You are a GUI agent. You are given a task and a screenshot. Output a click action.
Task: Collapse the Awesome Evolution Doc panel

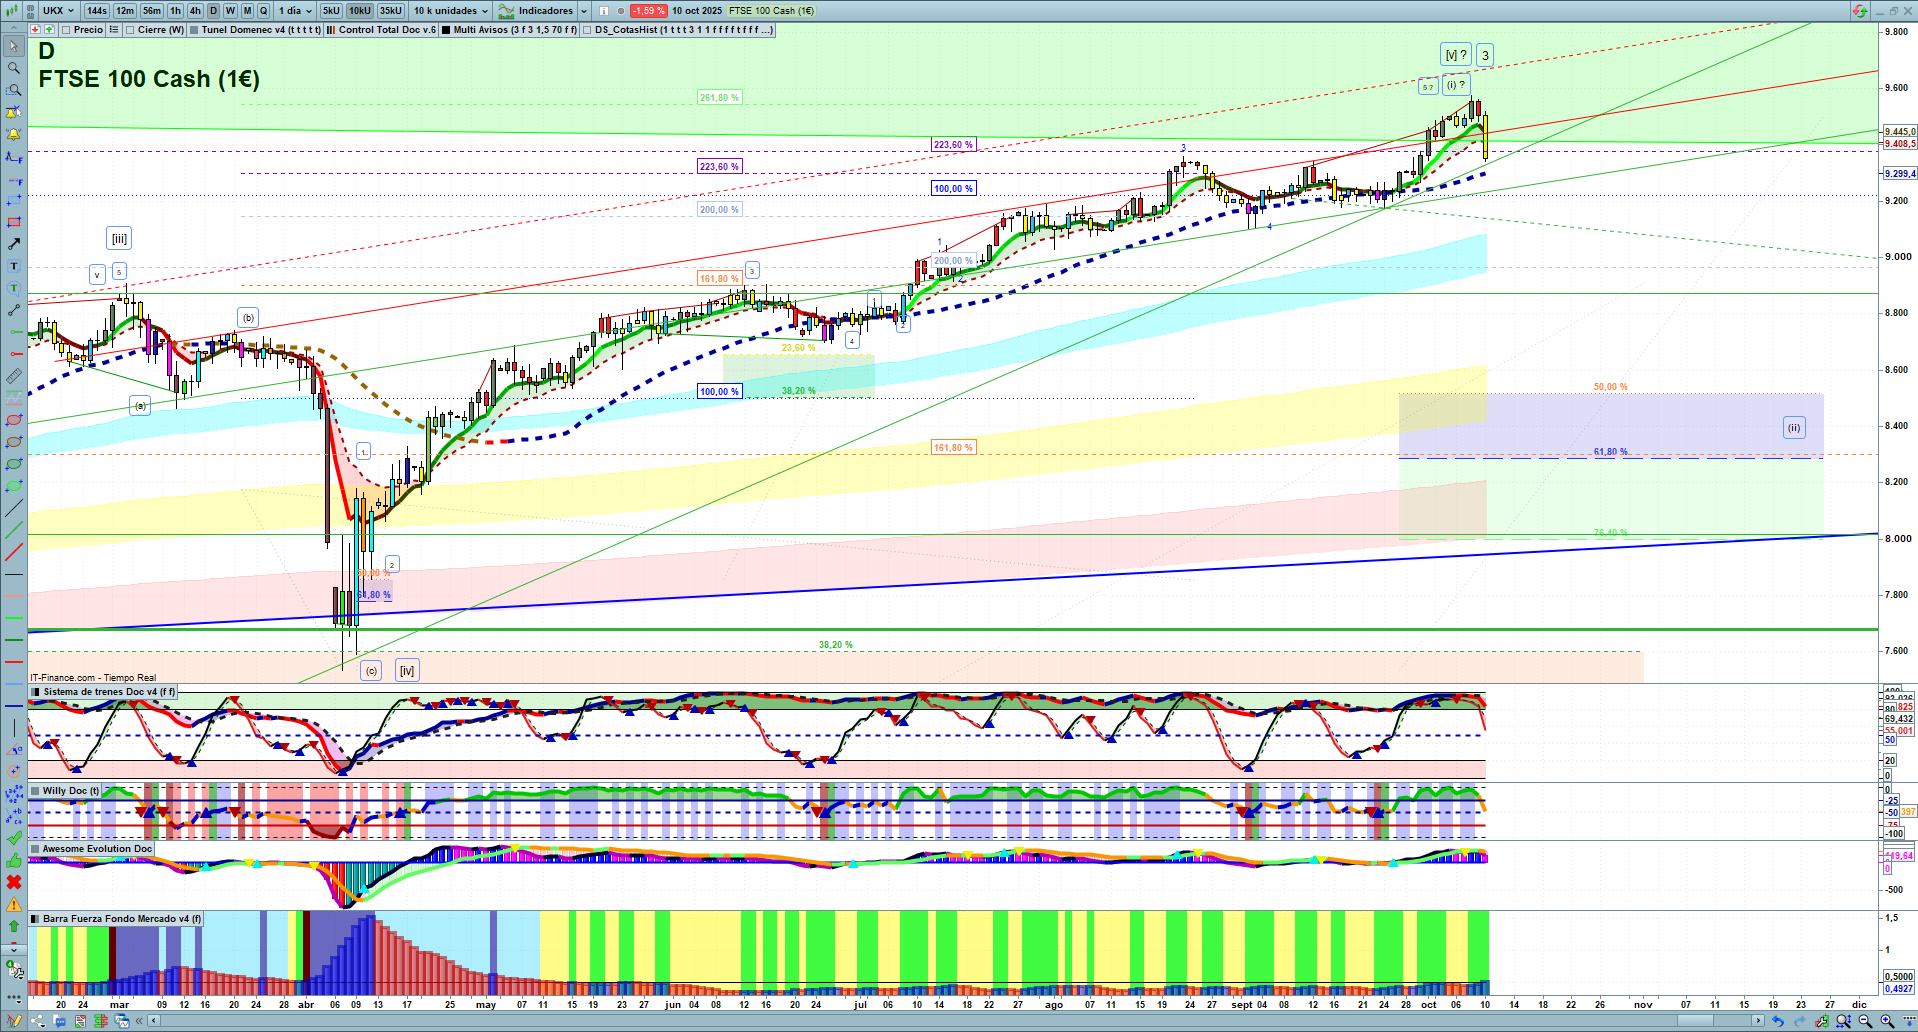click(x=36, y=849)
